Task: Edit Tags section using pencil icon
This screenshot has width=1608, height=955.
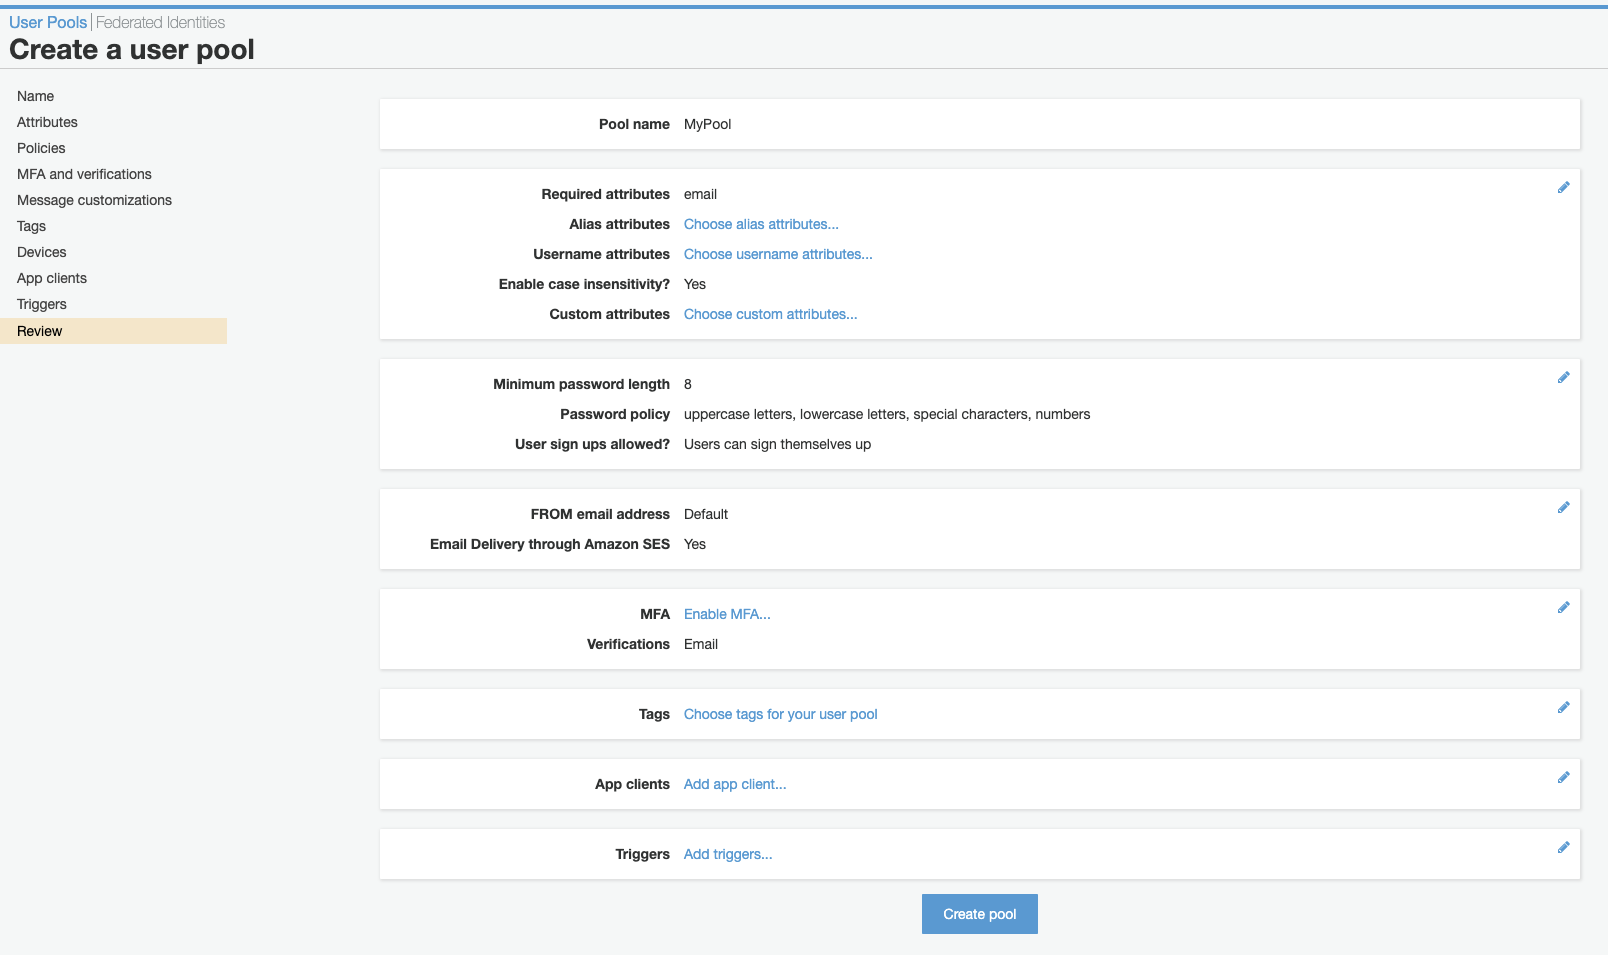Action: (x=1563, y=707)
